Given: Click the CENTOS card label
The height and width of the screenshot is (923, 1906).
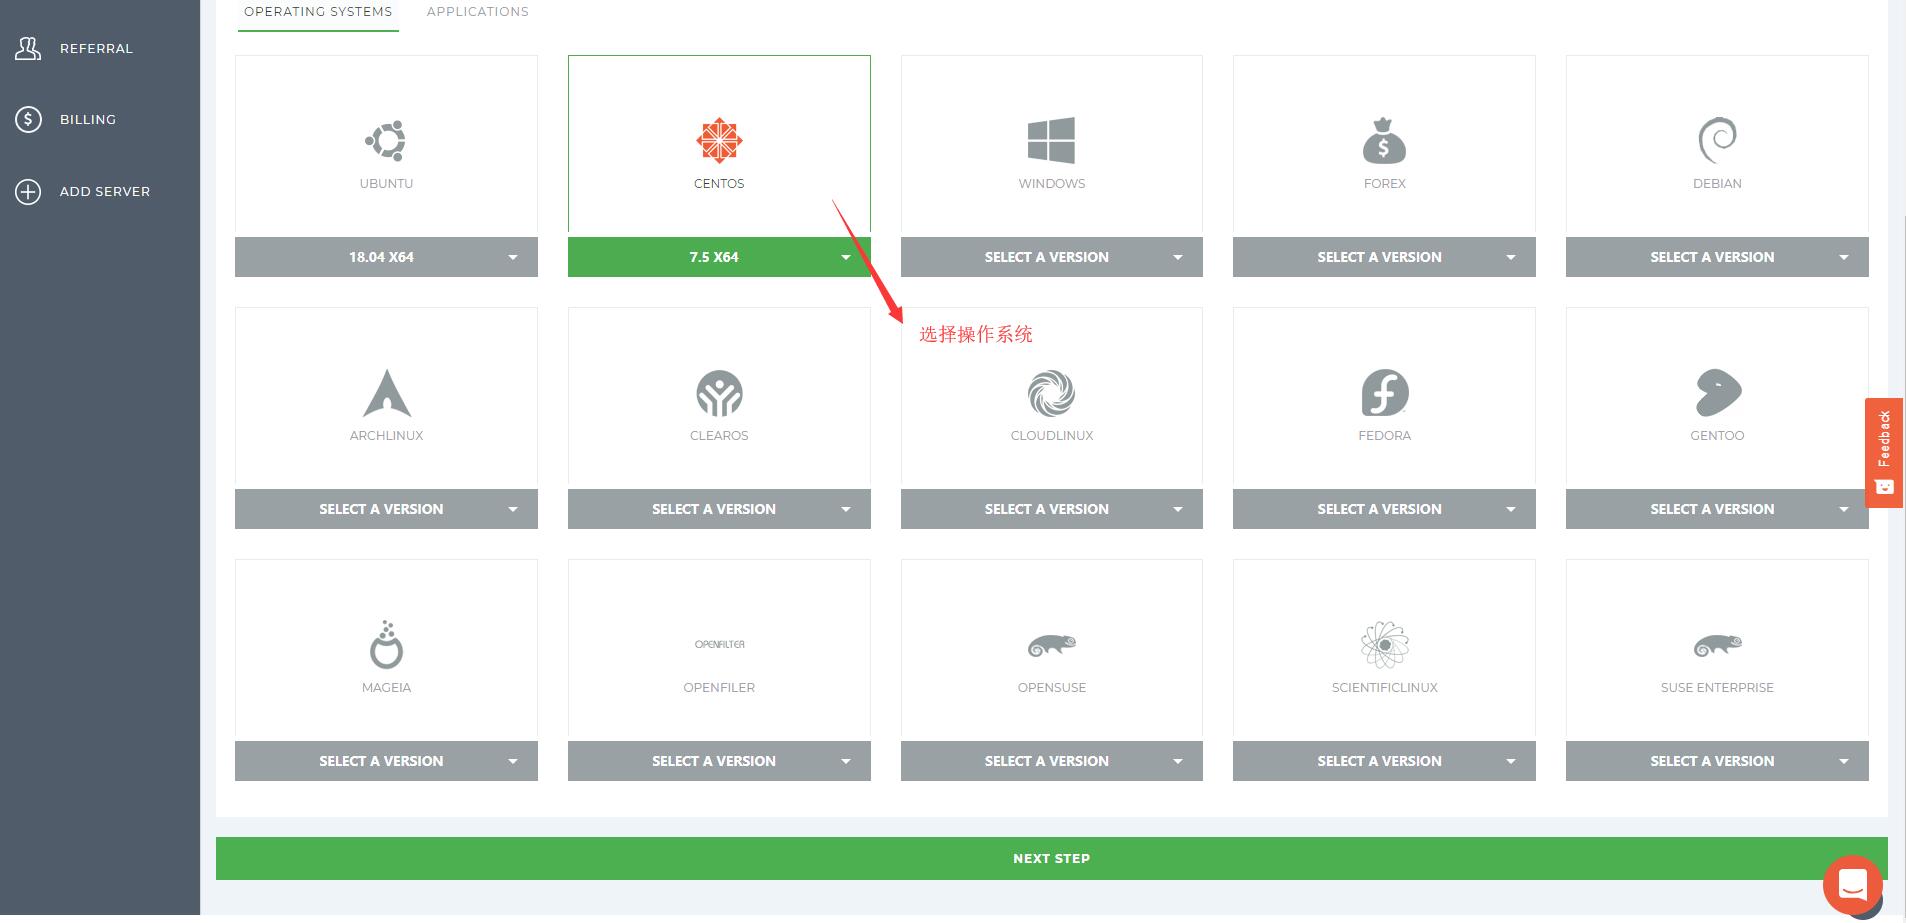Looking at the screenshot, I should tap(719, 184).
